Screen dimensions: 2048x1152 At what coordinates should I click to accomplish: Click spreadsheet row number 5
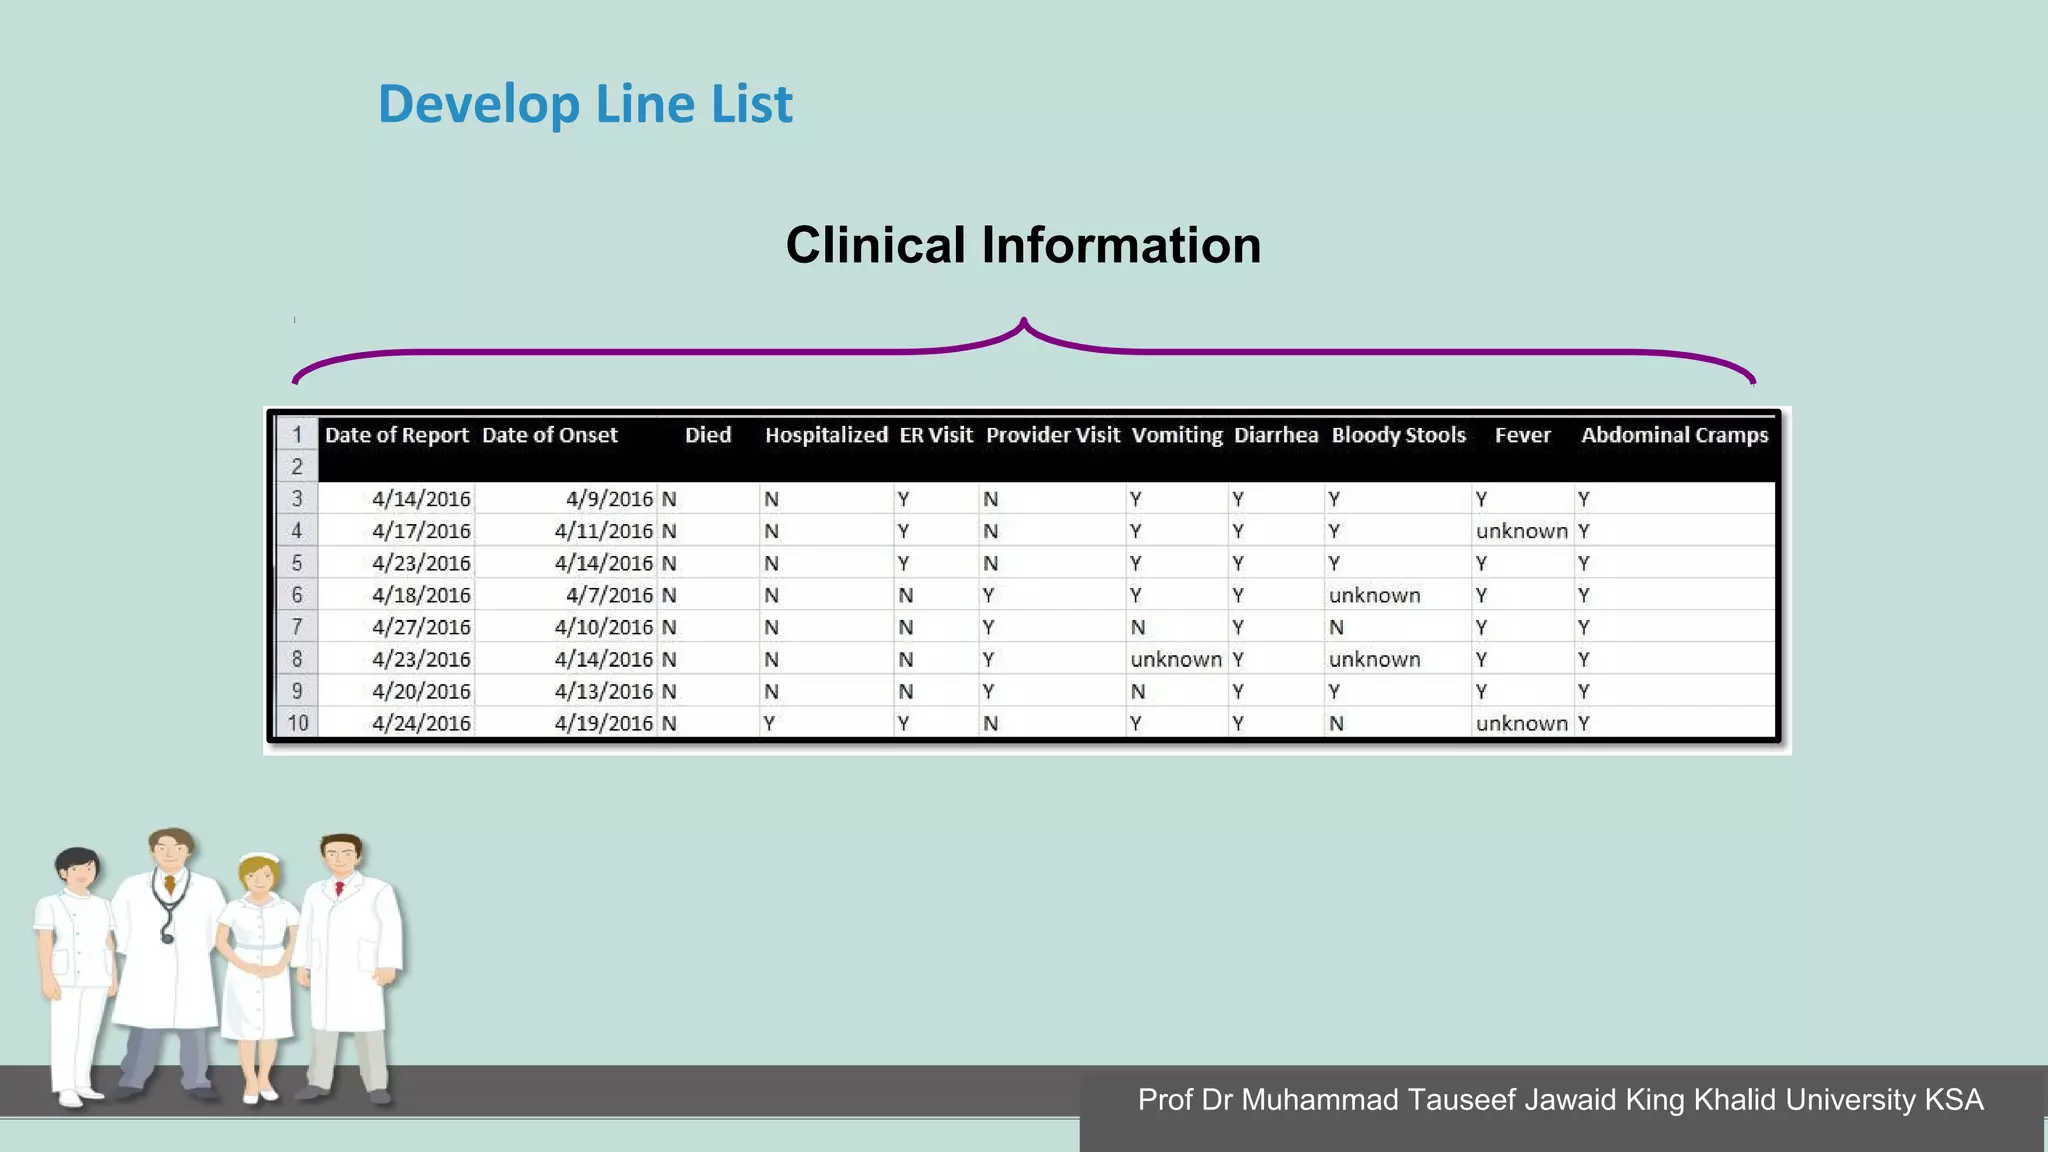click(297, 563)
